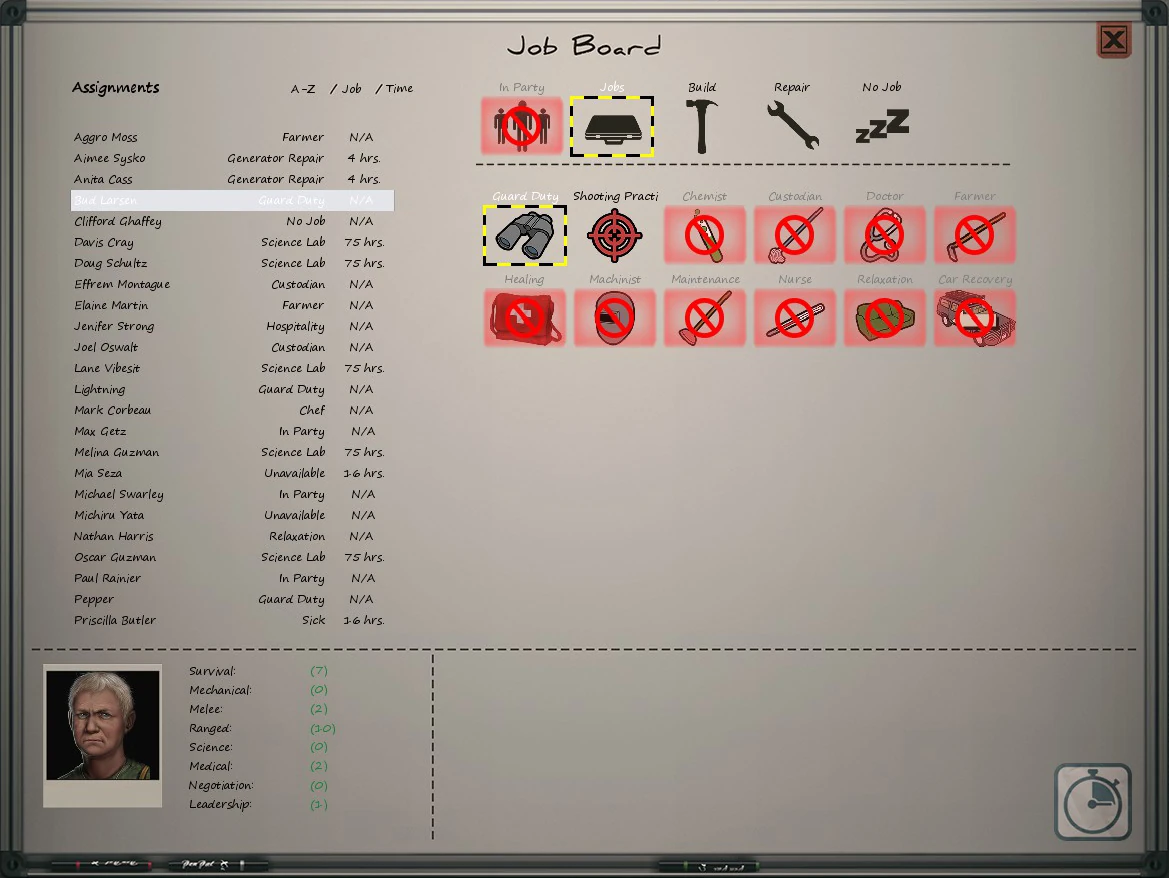Select Michael Swarley row
Screen dimensions: 1169x878
pos(232,494)
